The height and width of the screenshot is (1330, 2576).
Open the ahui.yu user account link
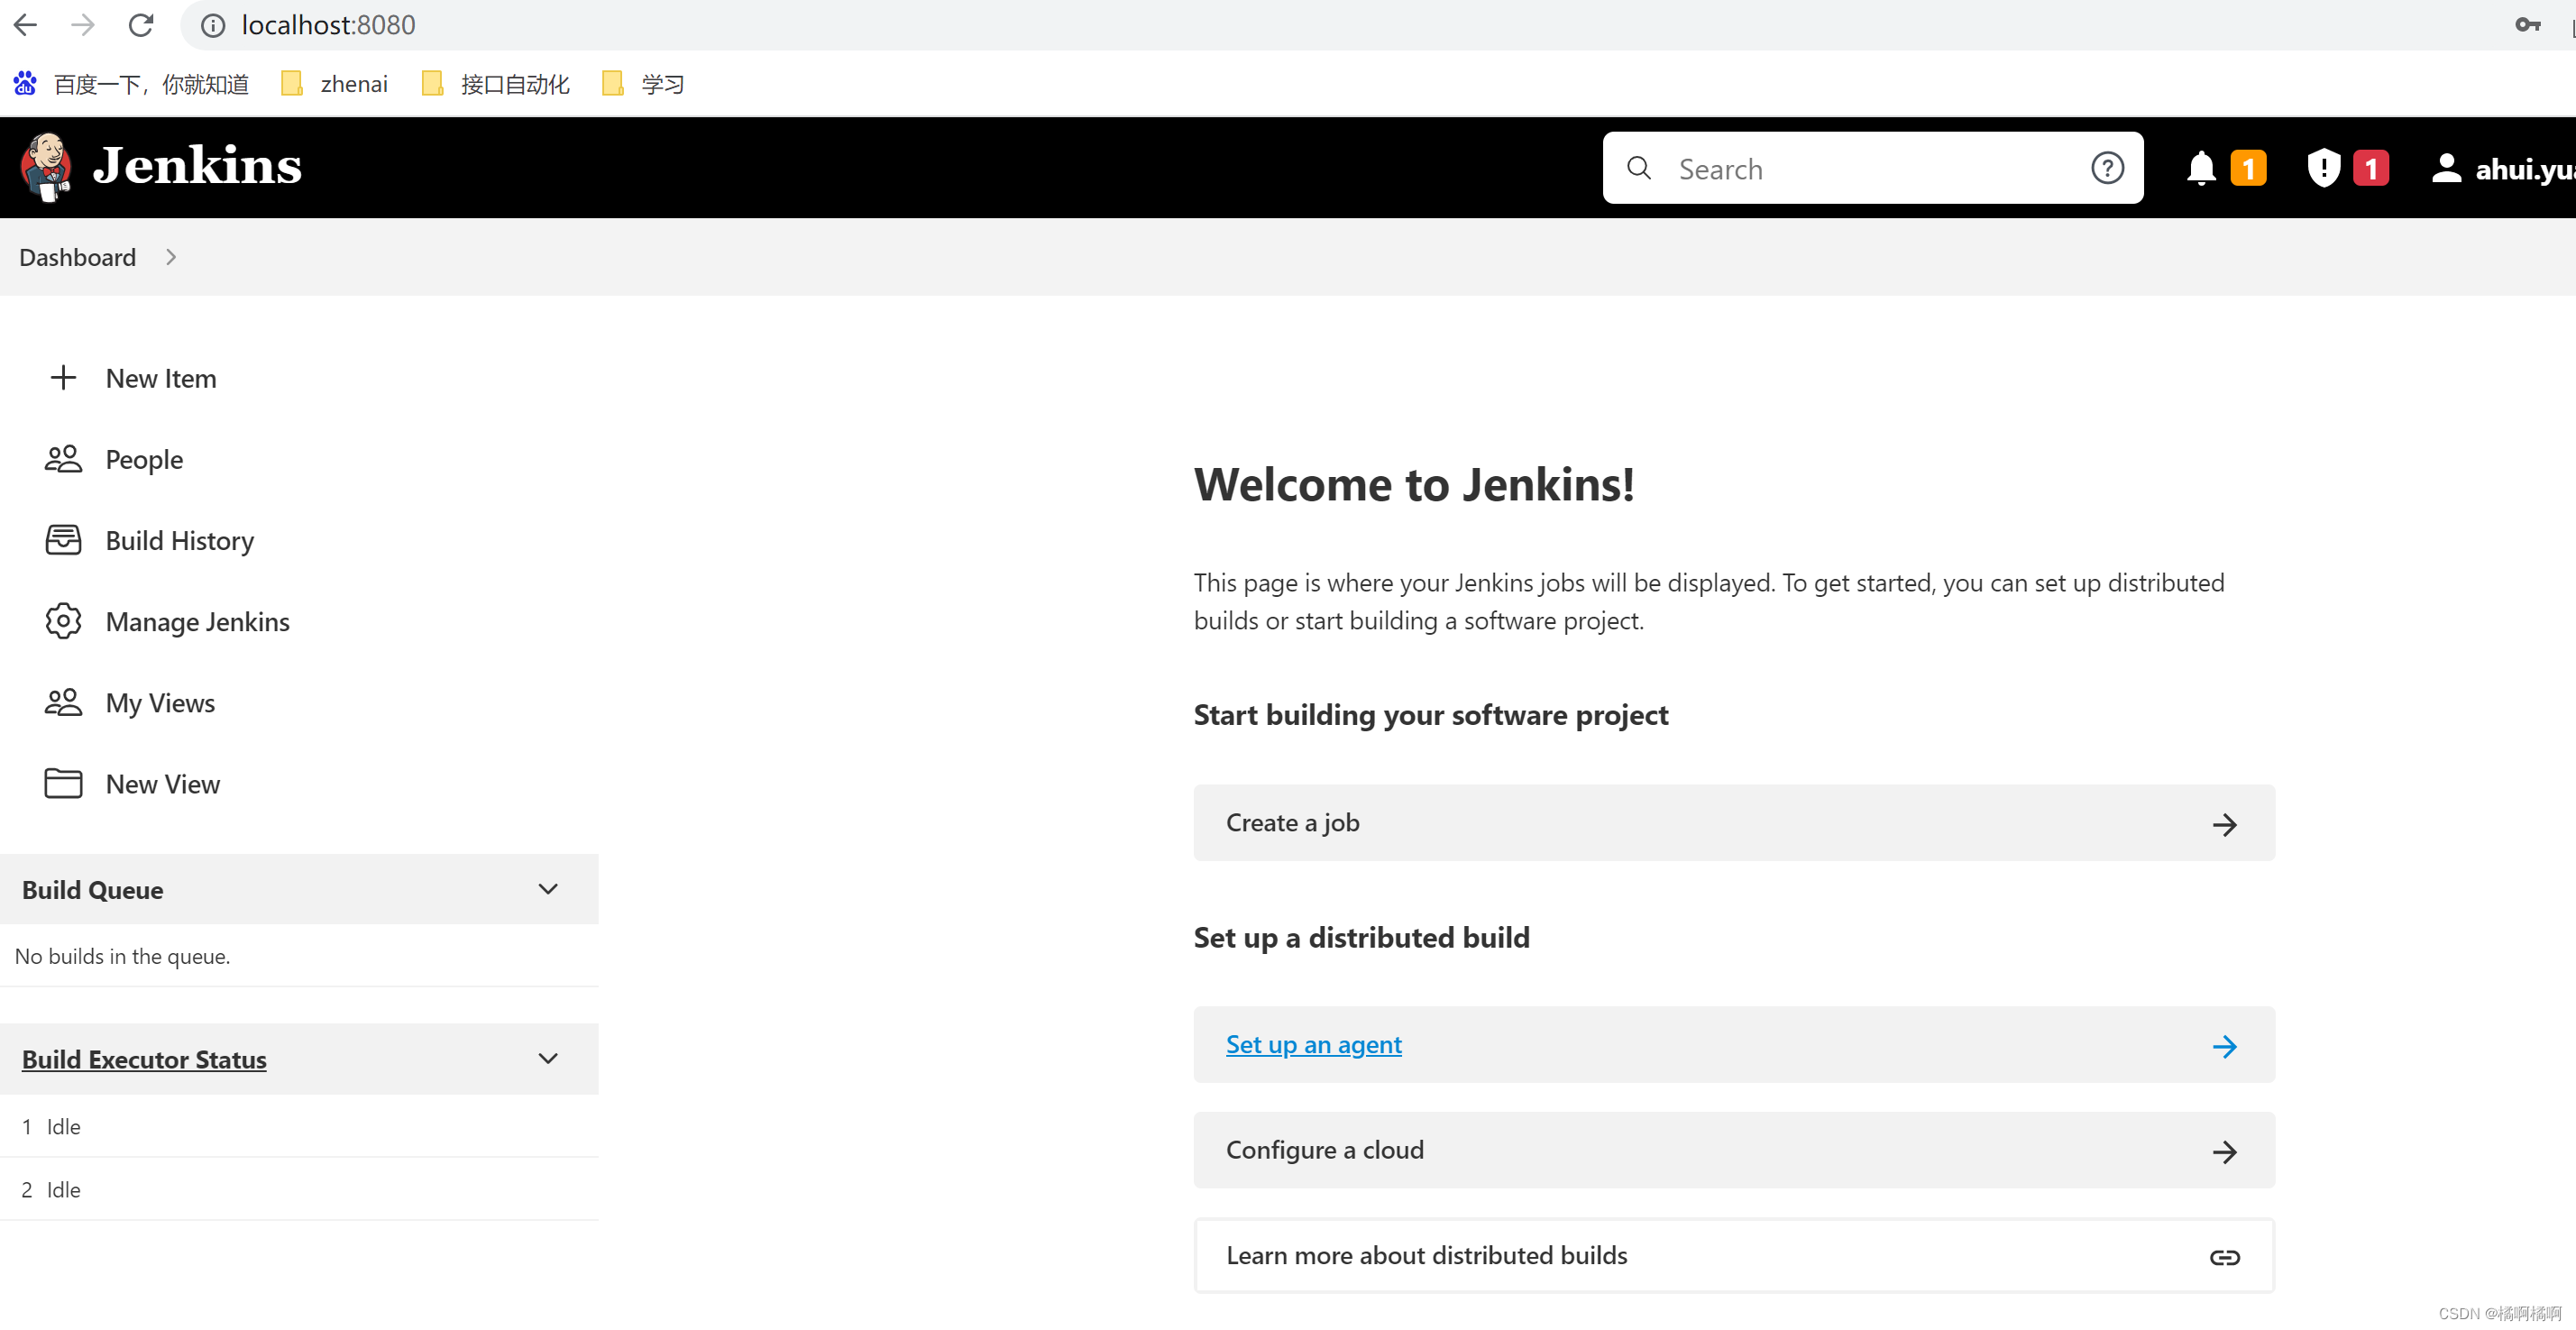click(x=2524, y=170)
